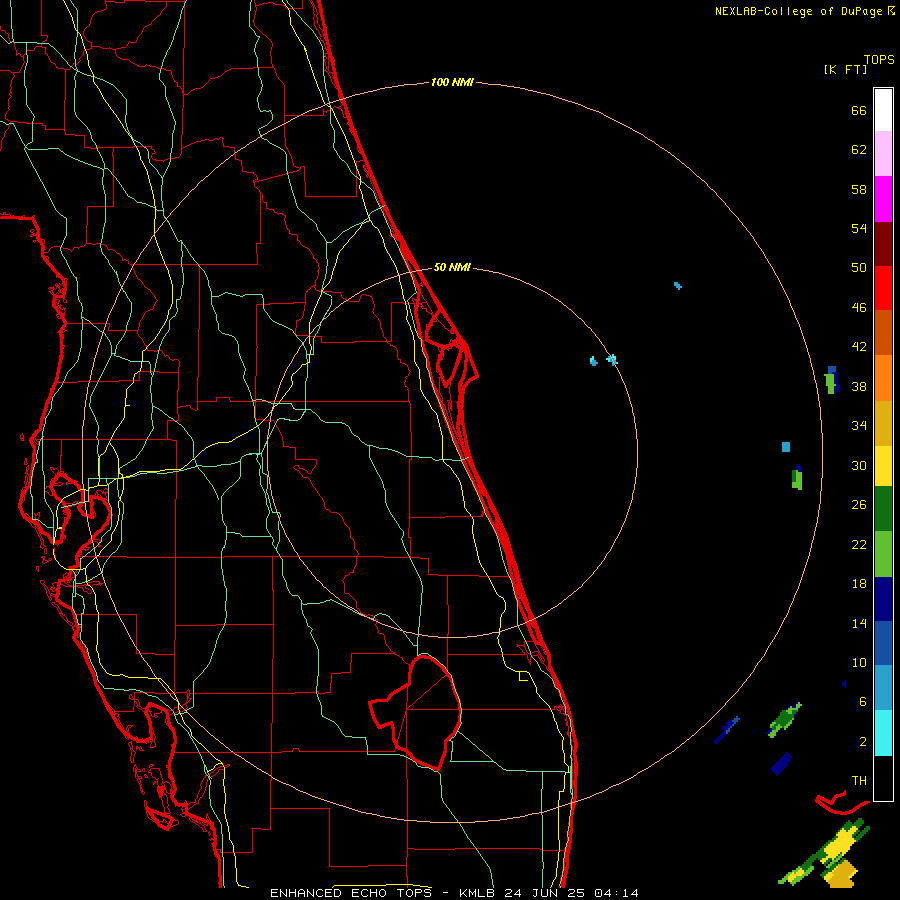Click the 42 legend value

coord(859,347)
